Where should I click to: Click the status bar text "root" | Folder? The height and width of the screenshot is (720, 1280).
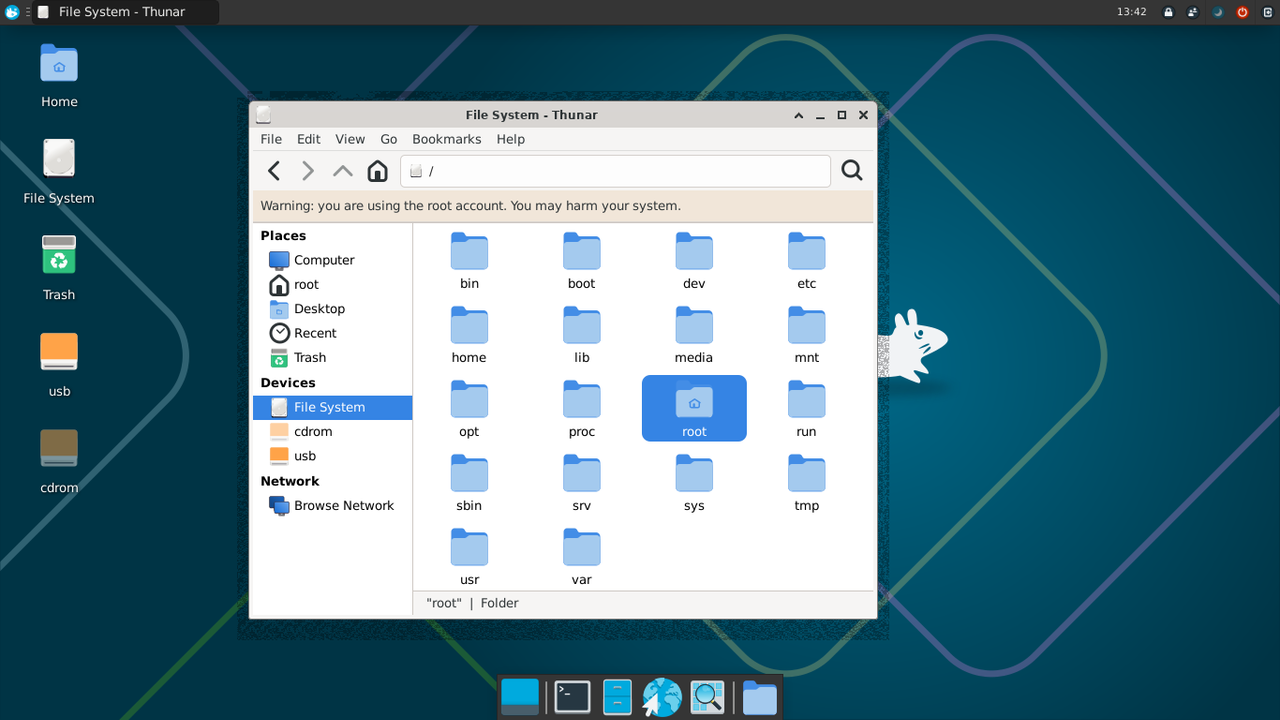[472, 603]
